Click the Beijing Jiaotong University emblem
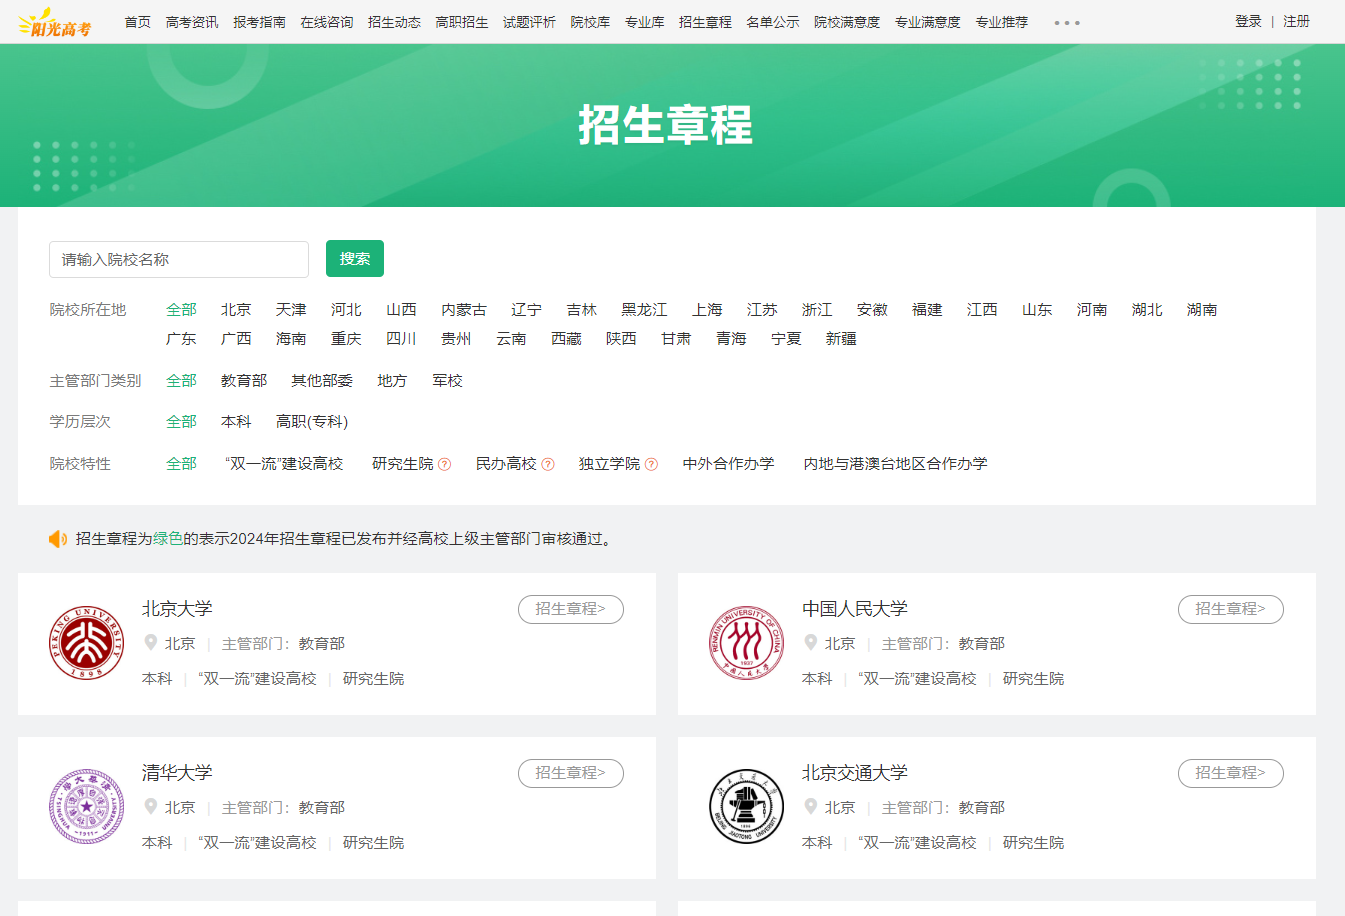1345x916 pixels. (745, 807)
